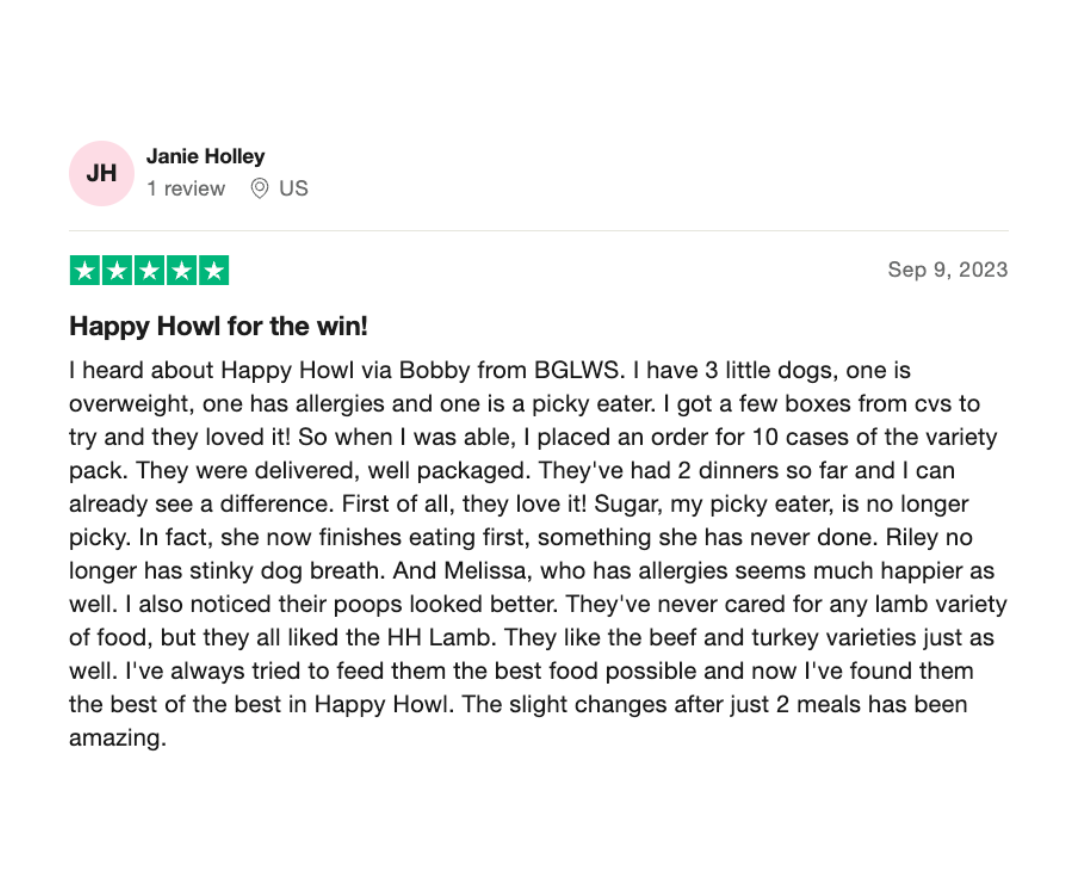The width and height of the screenshot is (1080, 880).
Task: Select the 'US' country label
Action: pos(293,188)
